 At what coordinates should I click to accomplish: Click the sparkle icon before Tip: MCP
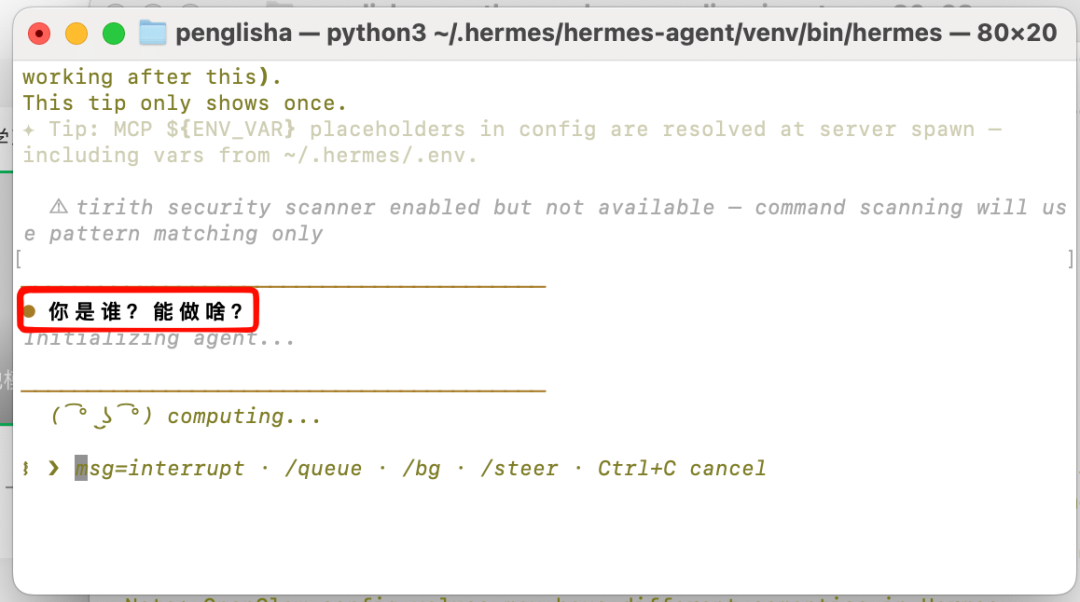click(28, 129)
